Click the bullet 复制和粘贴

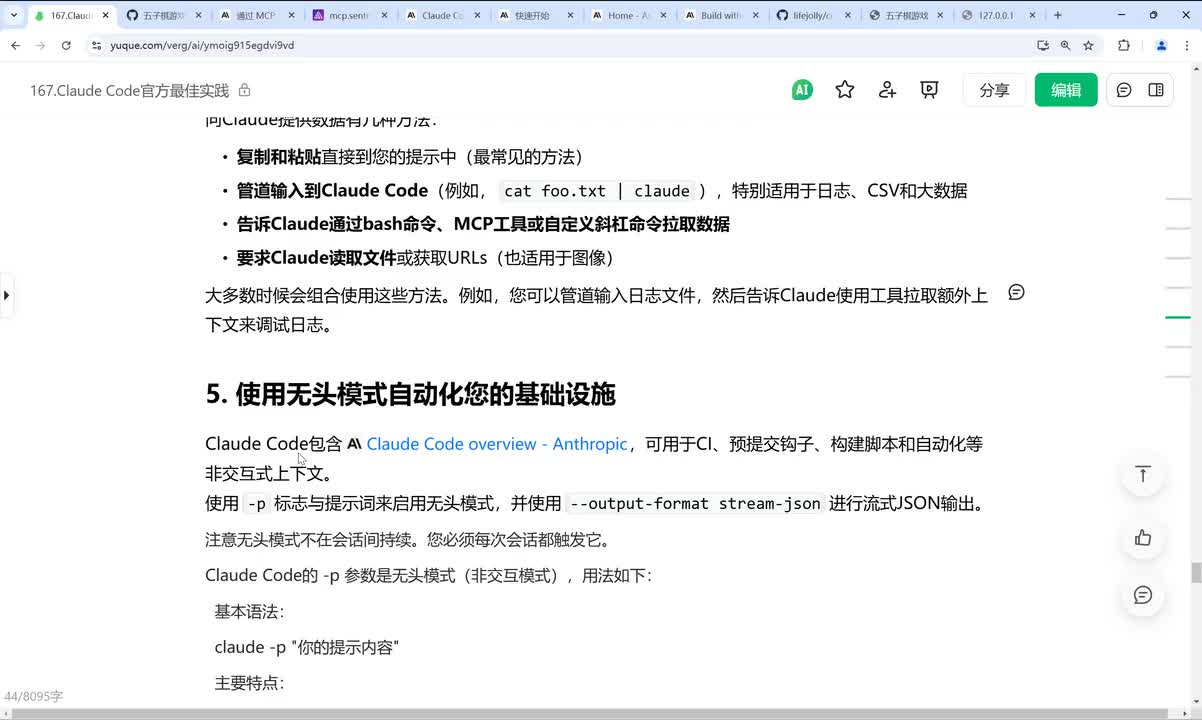click(278, 157)
